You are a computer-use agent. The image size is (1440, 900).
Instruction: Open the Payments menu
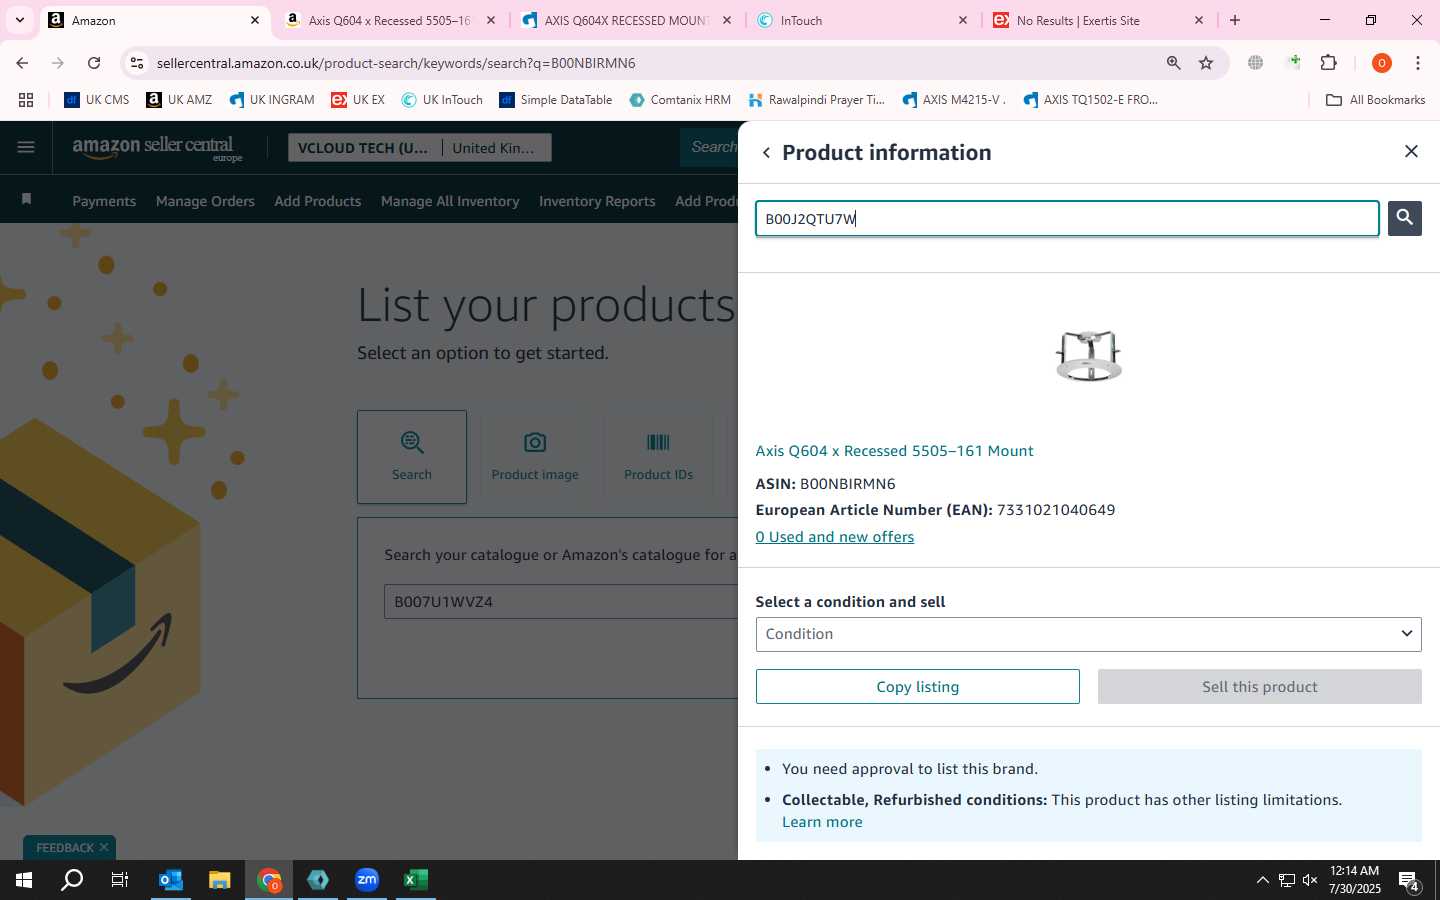pos(104,201)
